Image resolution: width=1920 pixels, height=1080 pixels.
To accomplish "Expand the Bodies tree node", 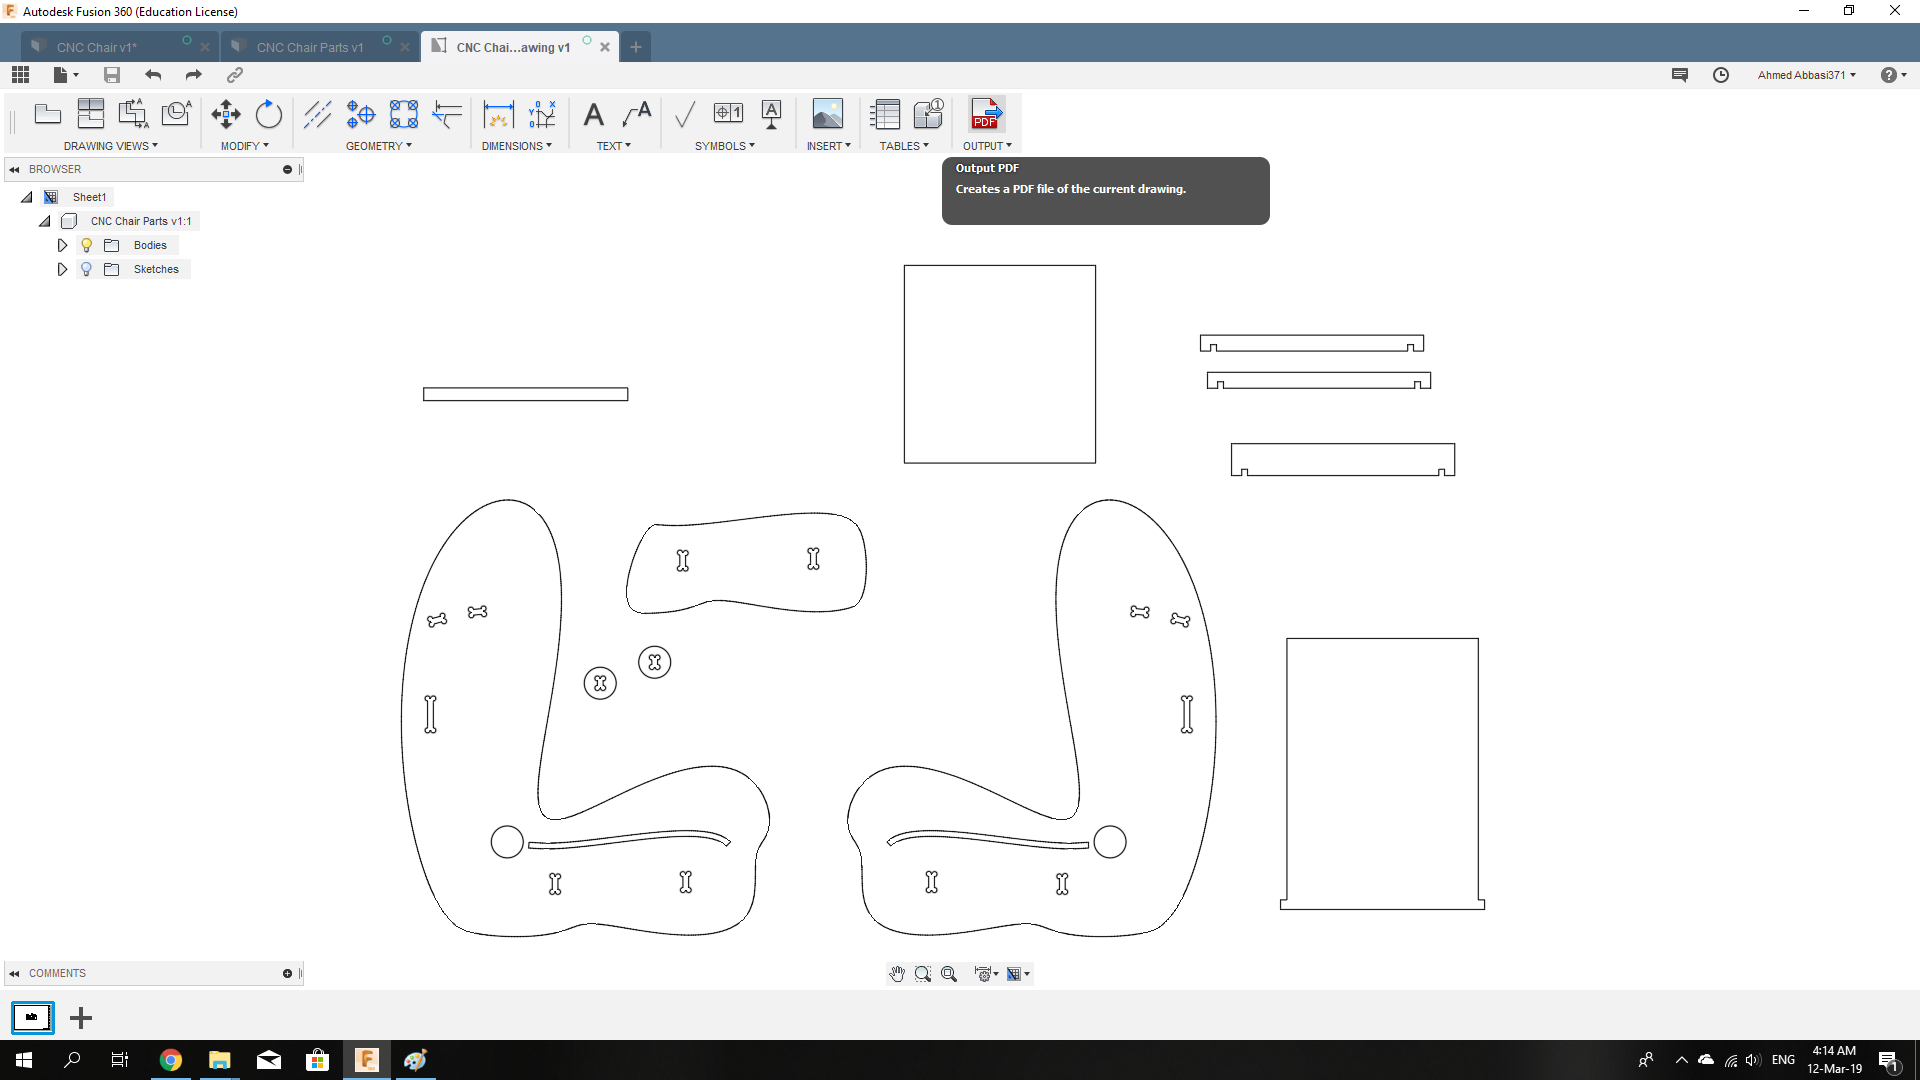I will [x=62, y=245].
